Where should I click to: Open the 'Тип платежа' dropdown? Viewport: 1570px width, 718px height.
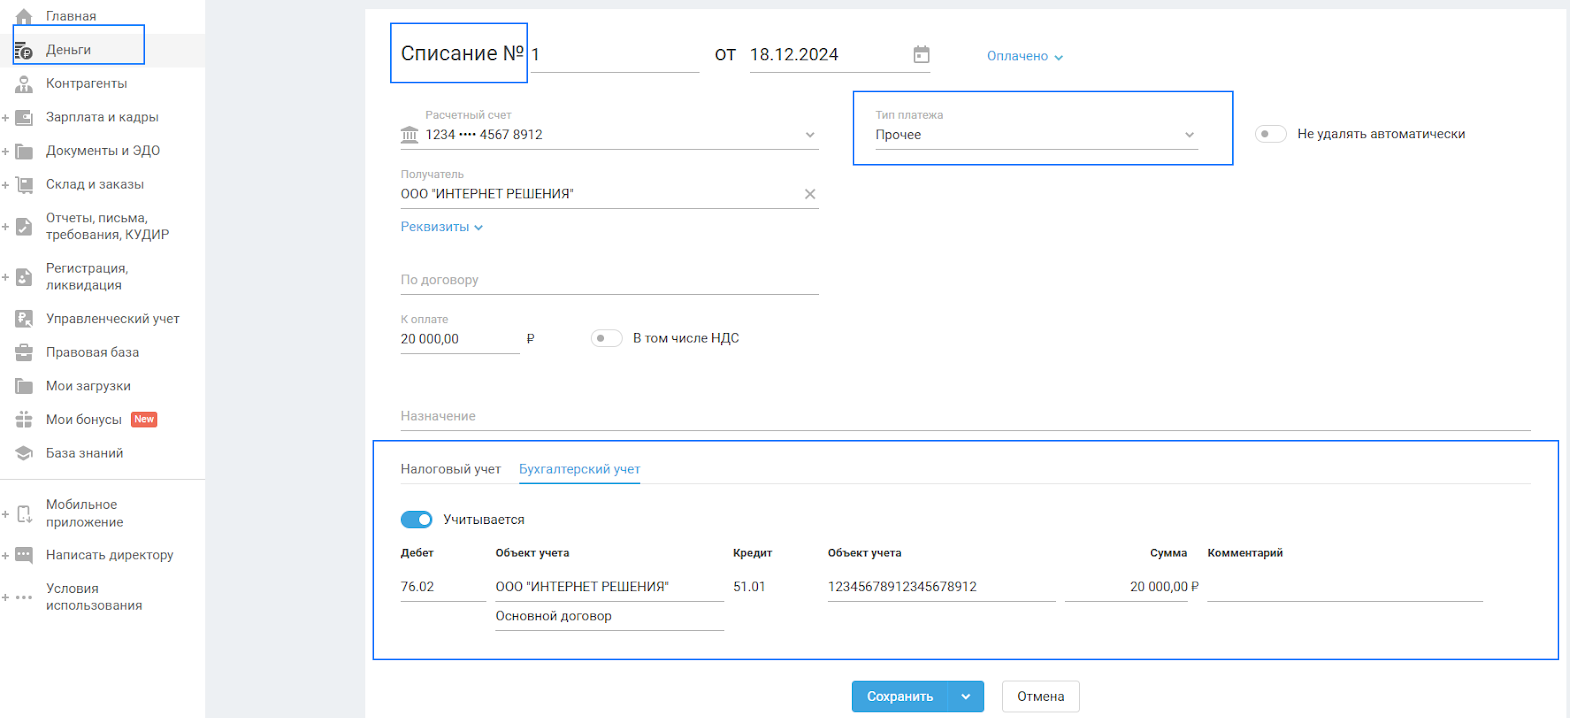[1035, 135]
